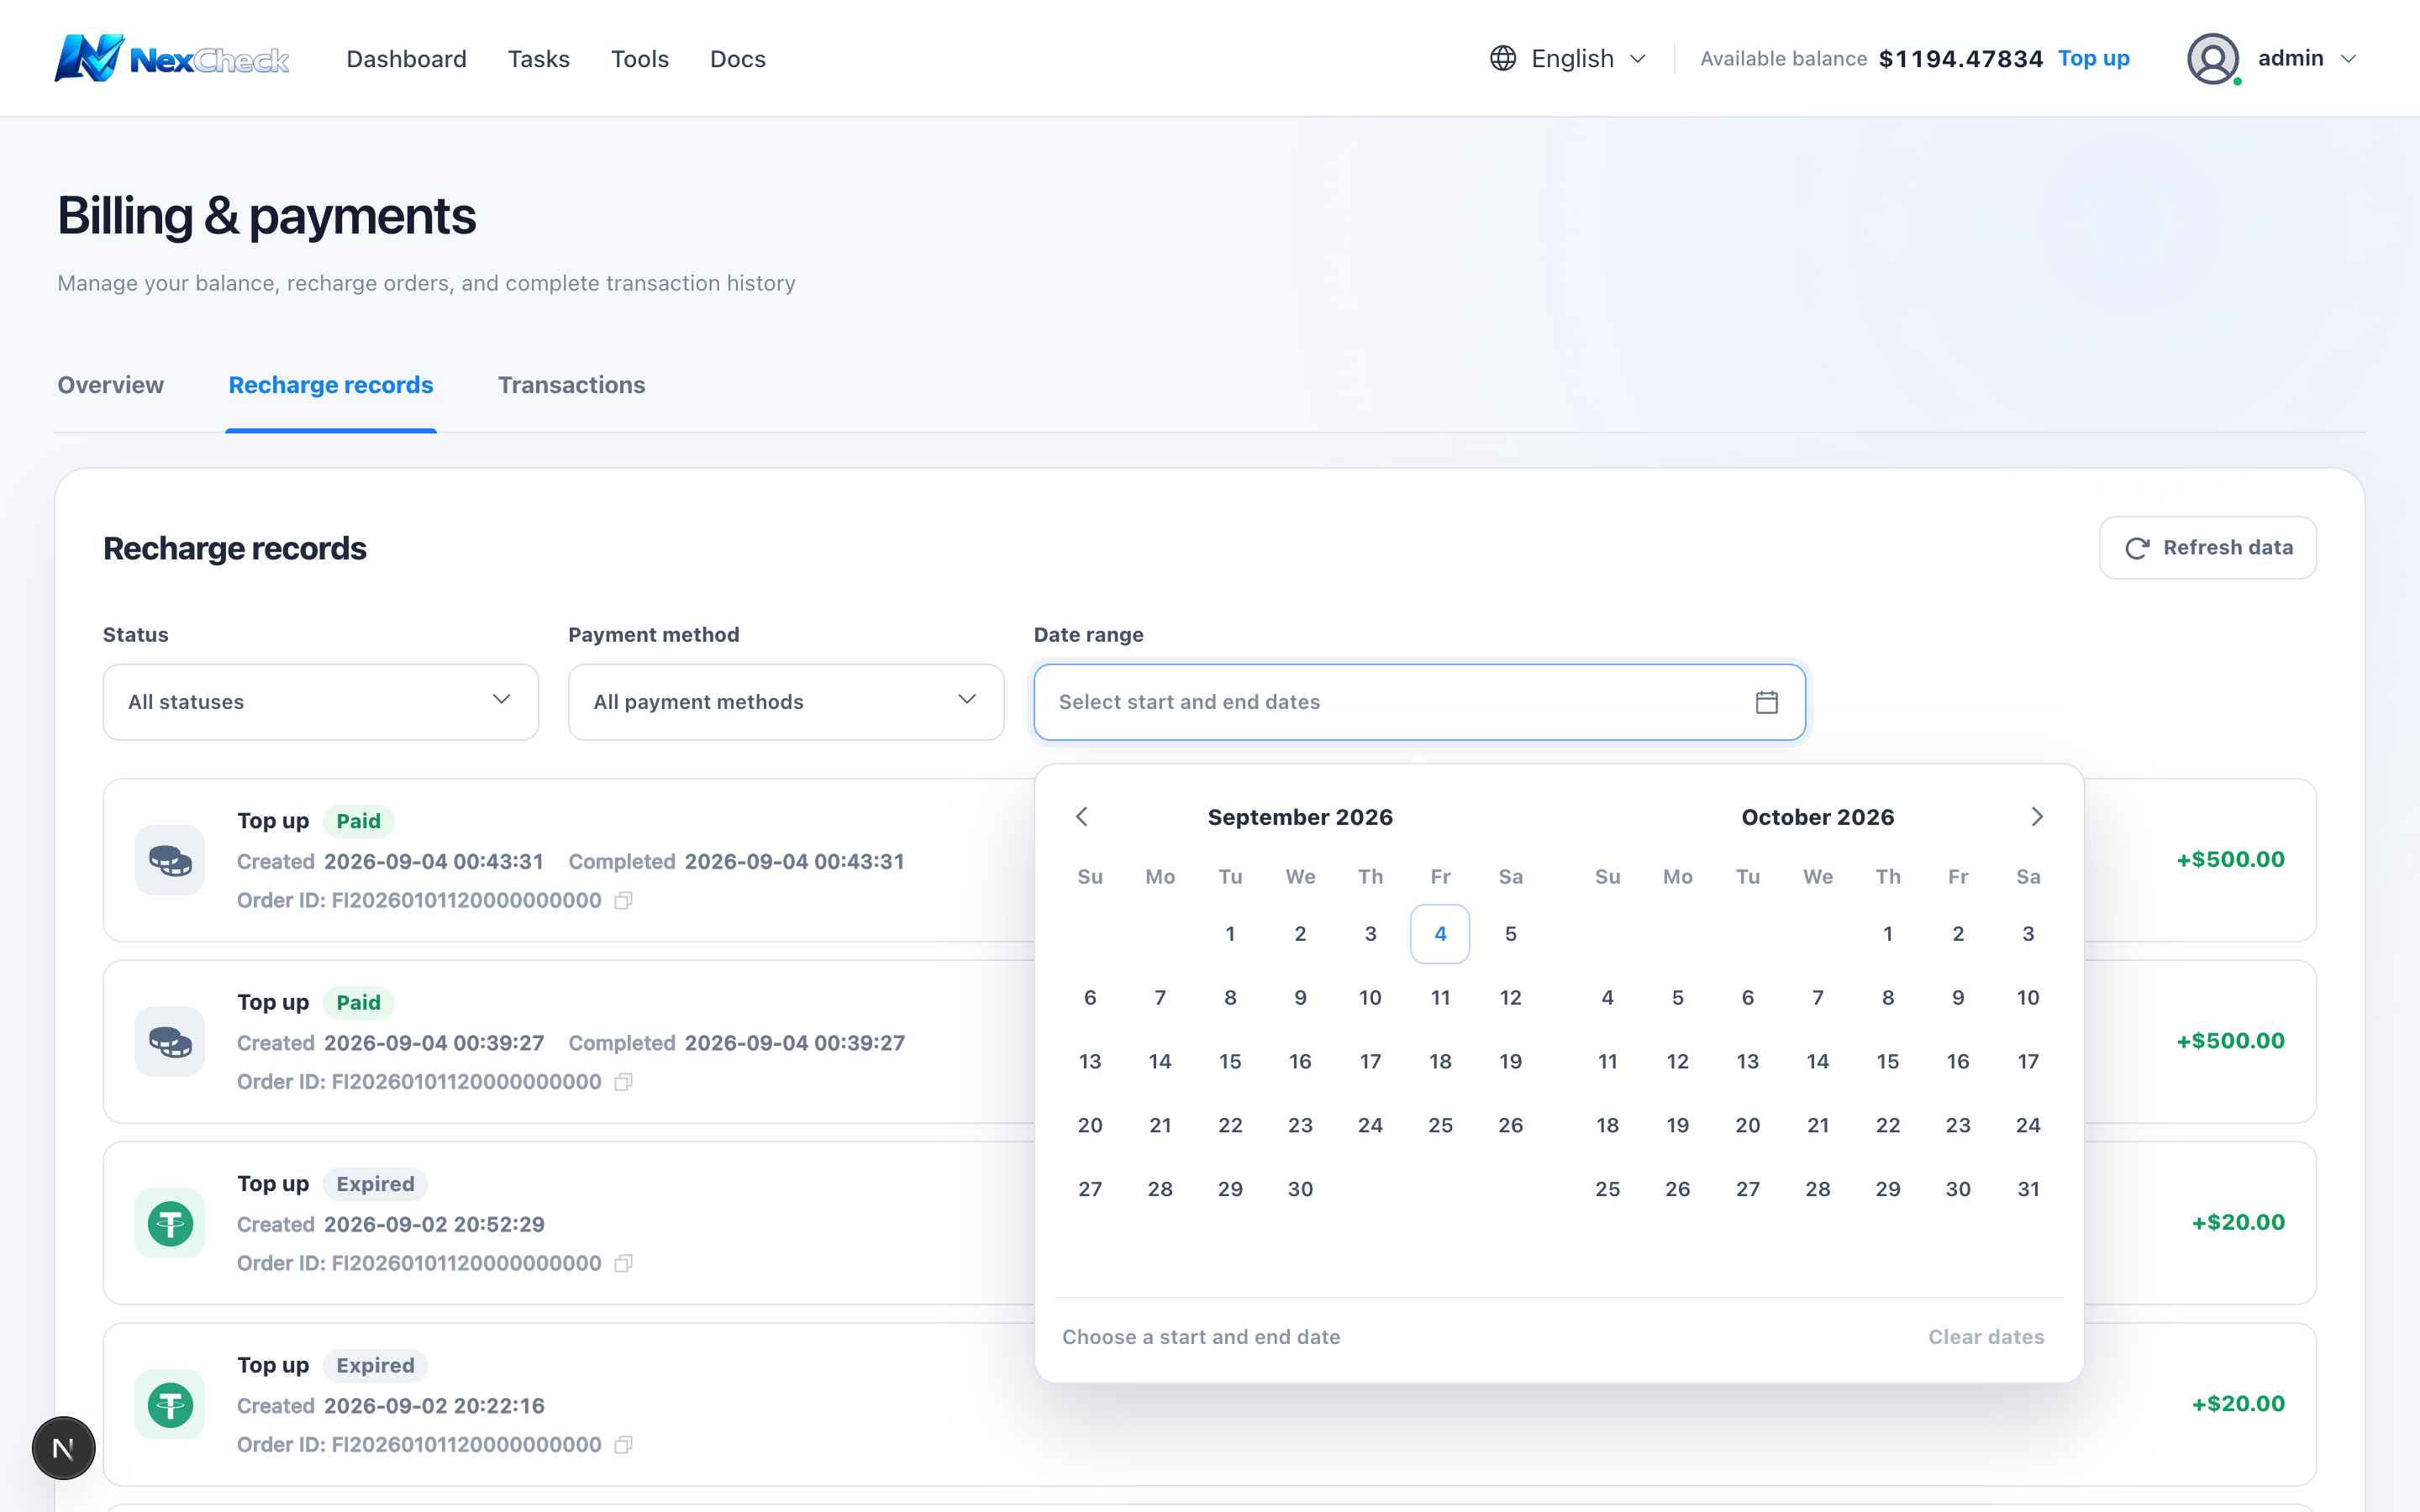Click Created time 2026-09-02 20:52:29

coord(434,1225)
